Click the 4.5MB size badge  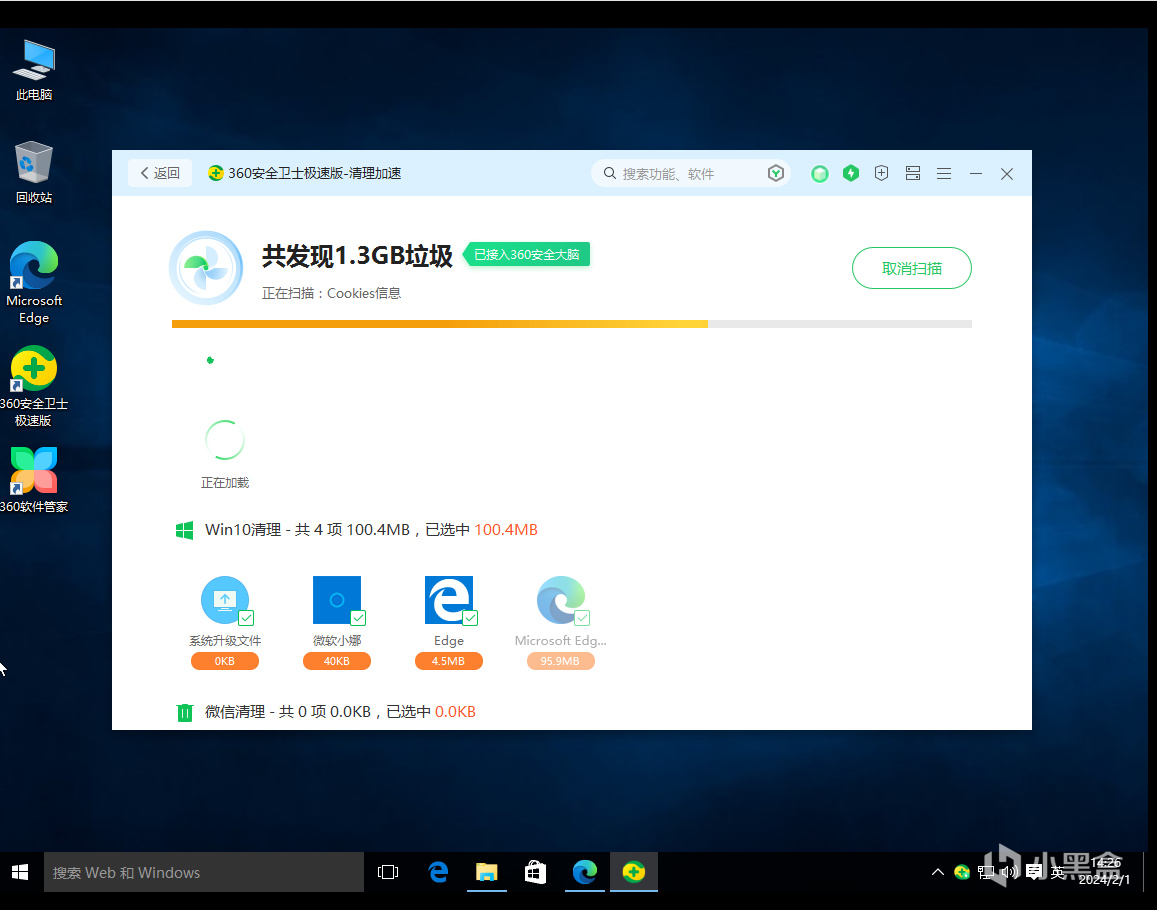tap(449, 661)
